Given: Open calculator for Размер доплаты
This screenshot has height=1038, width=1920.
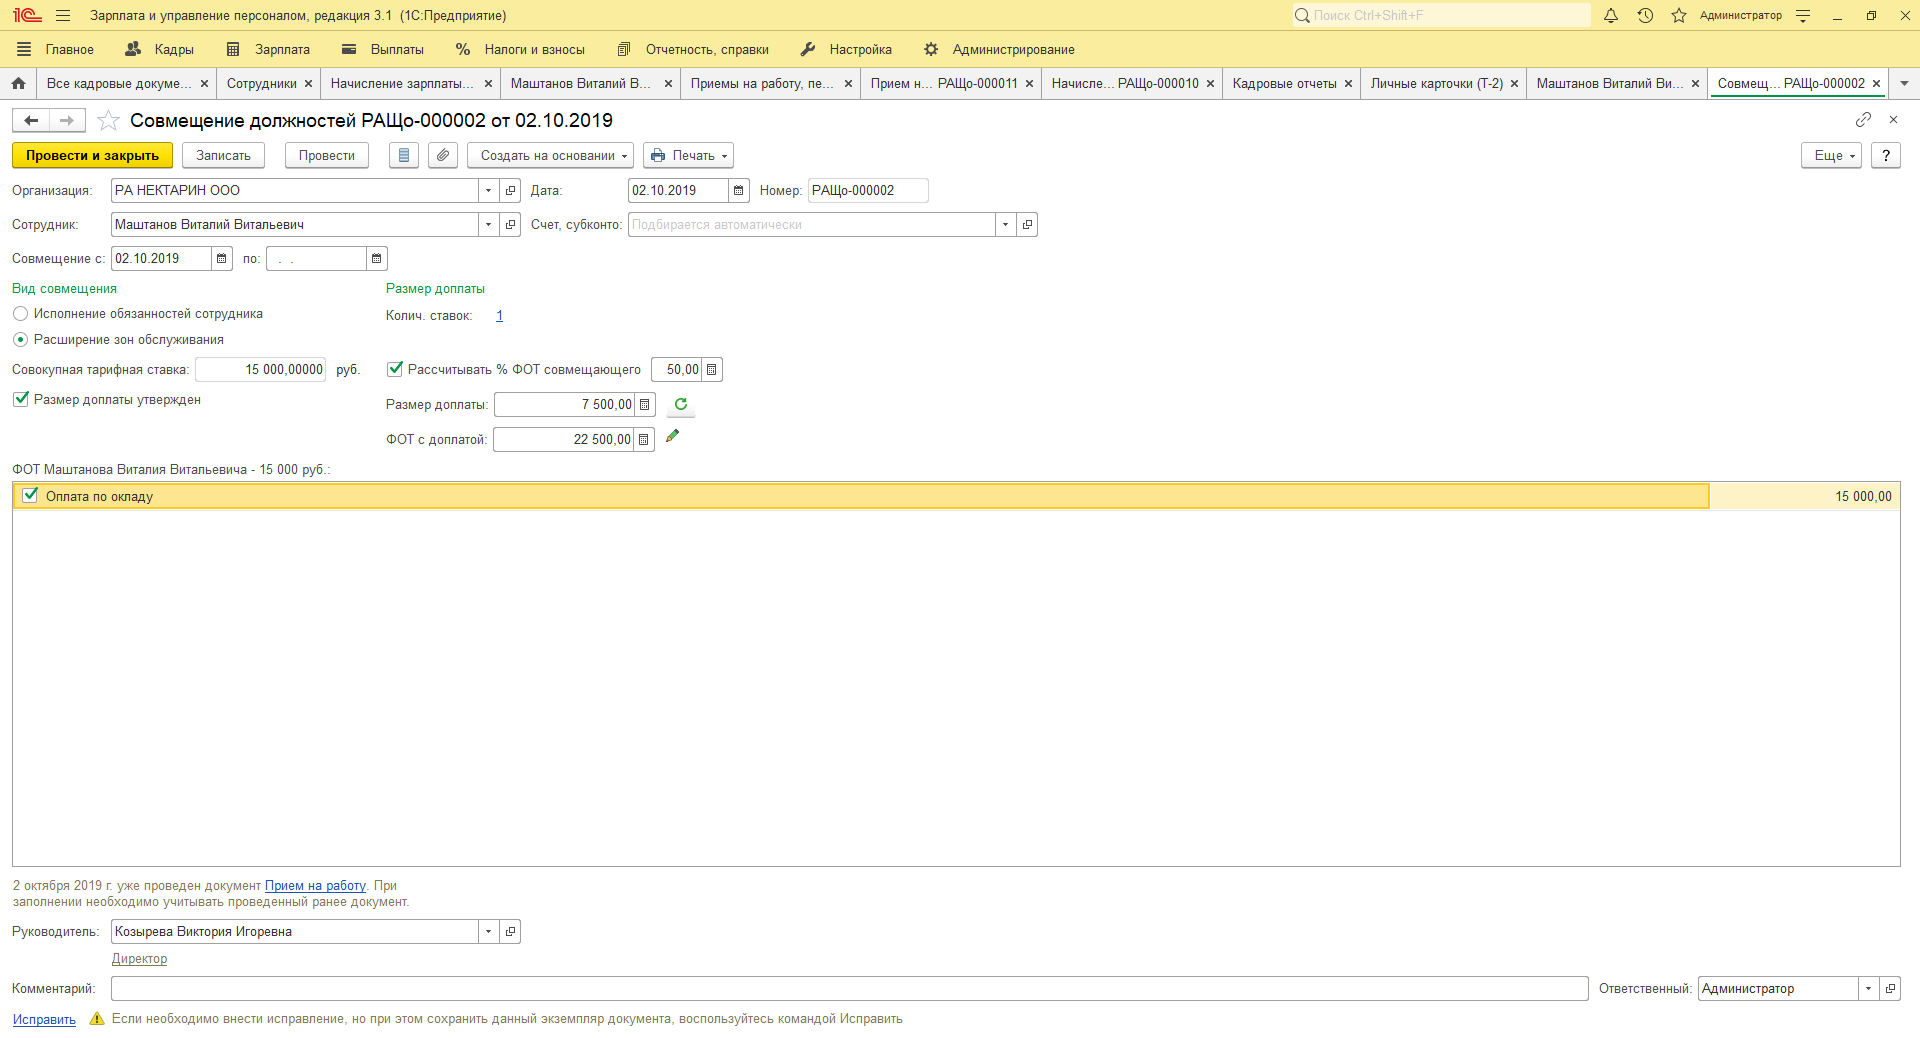Looking at the screenshot, I should point(645,404).
